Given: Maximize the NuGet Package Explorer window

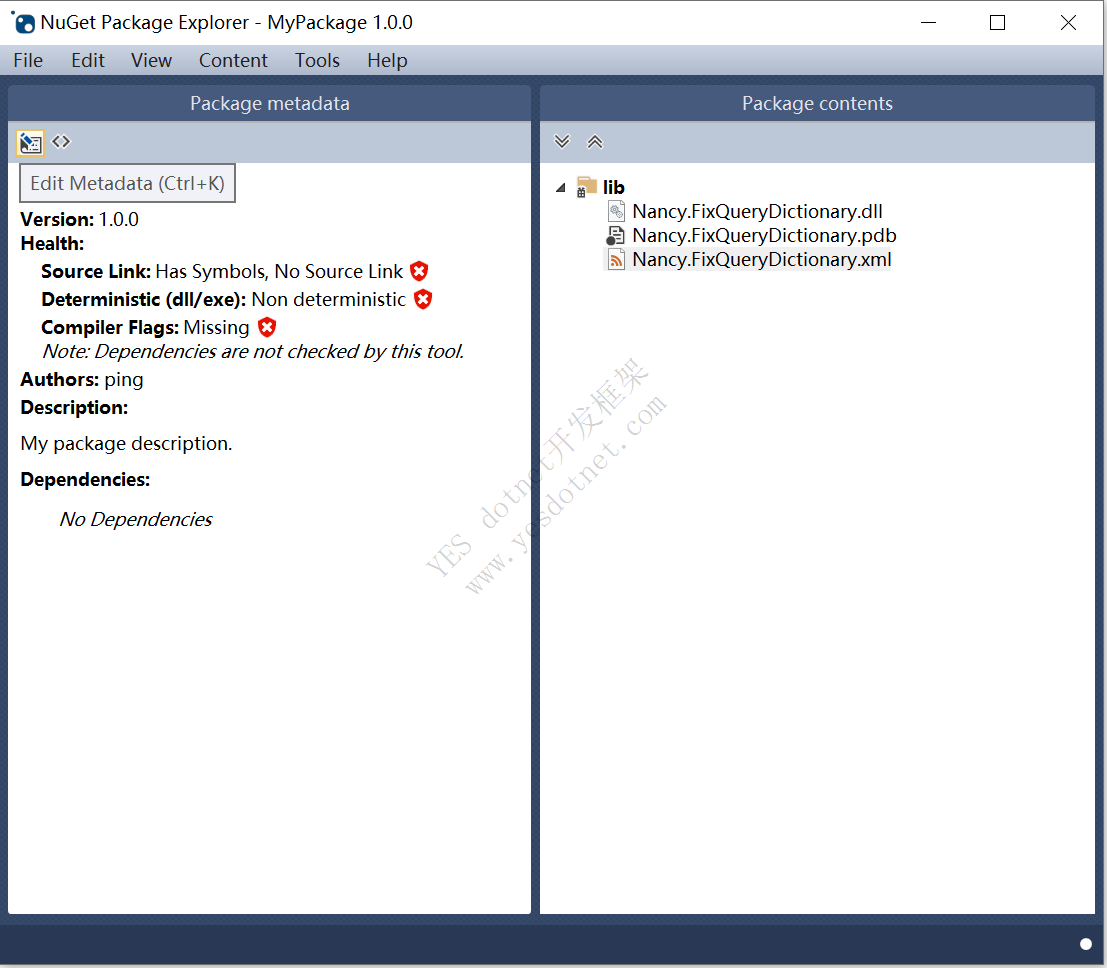Looking at the screenshot, I should (998, 23).
